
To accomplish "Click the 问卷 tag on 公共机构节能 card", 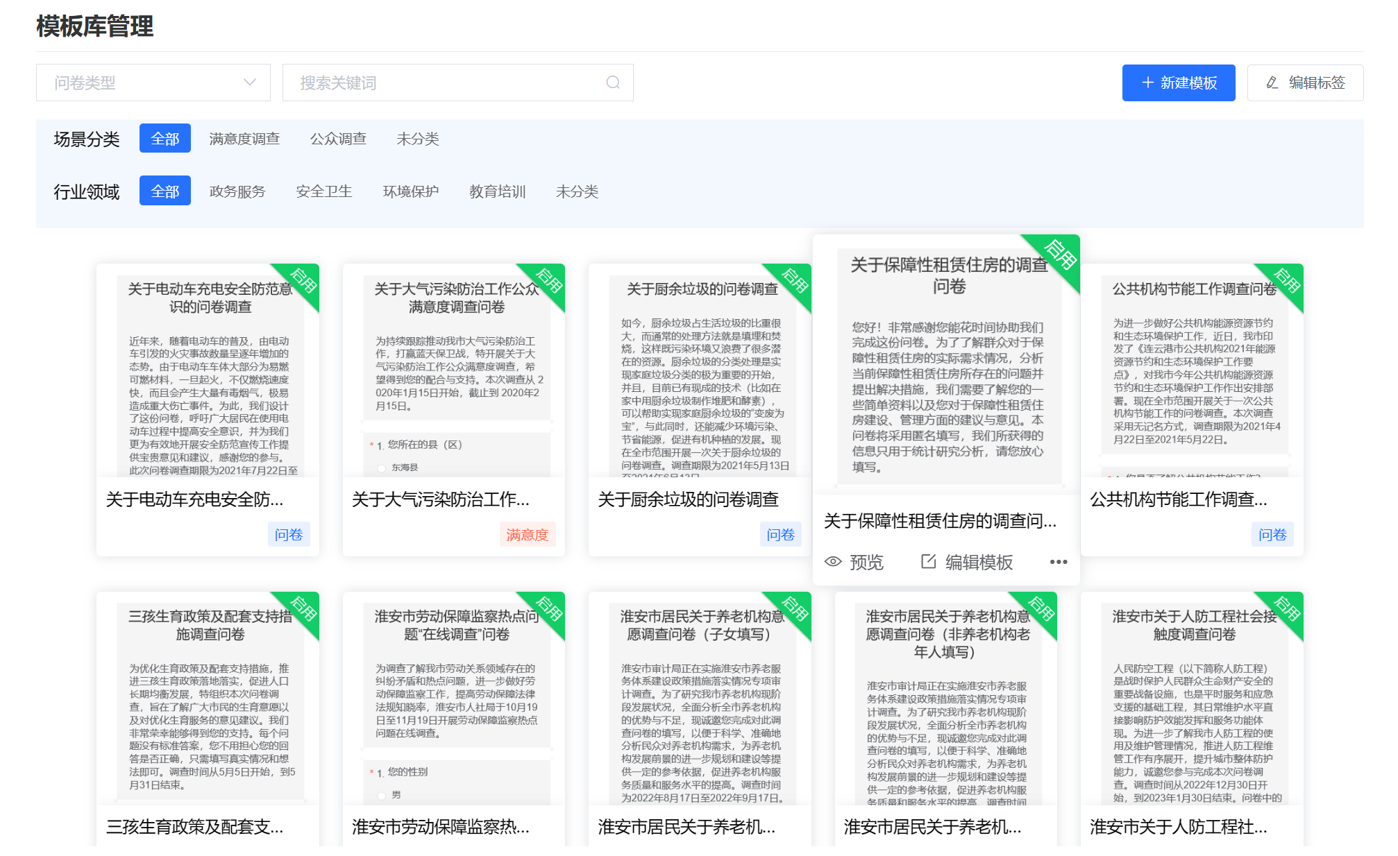I will (1273, 535).
